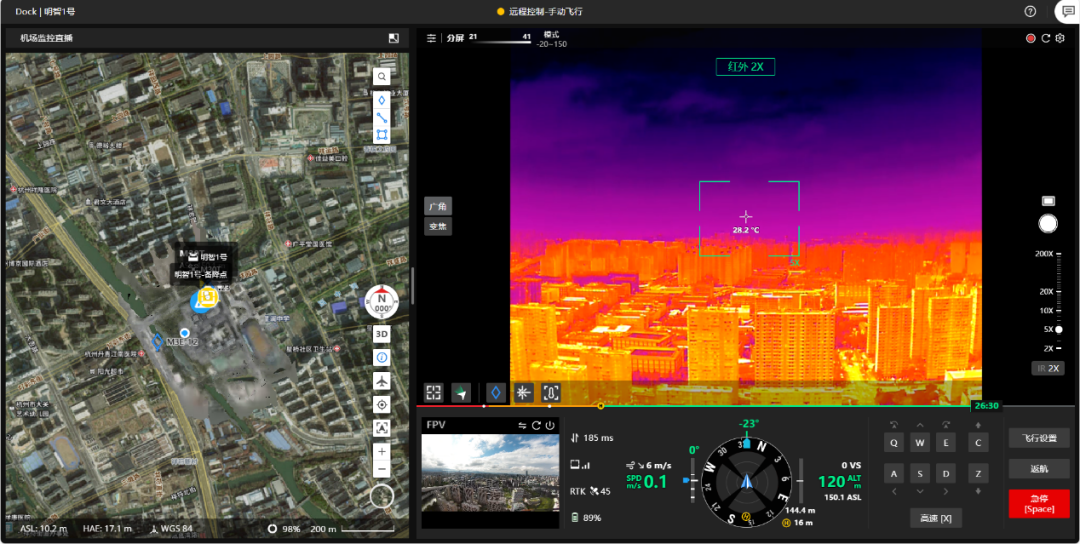Switch to 广角 wide camera
Screen dimensions: 1080x544
(x=438, y=207)
